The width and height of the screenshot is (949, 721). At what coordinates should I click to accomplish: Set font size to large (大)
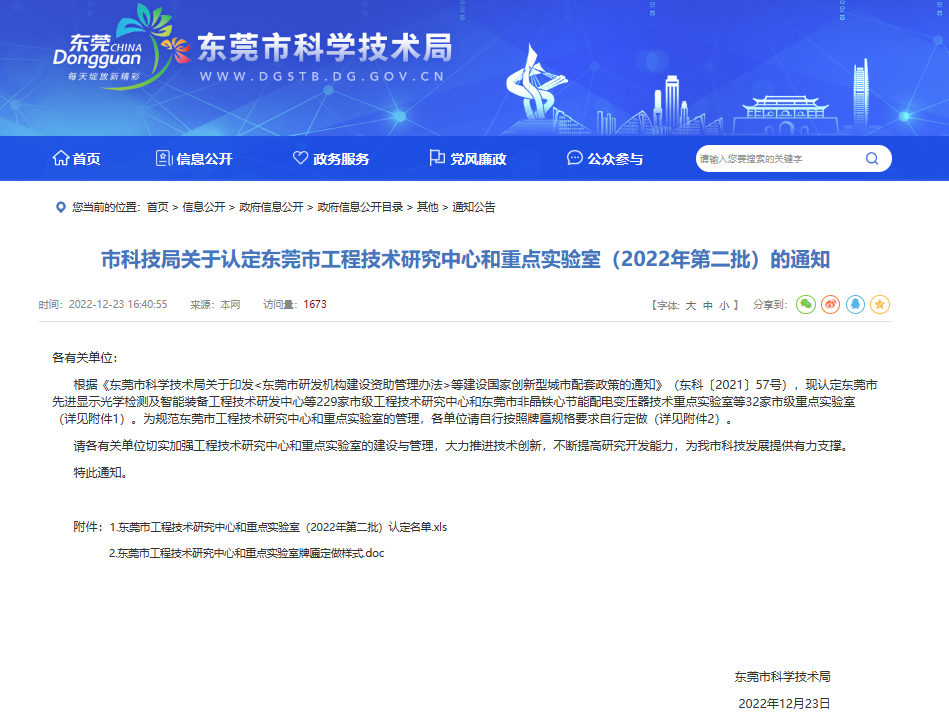tap(690, 305)
